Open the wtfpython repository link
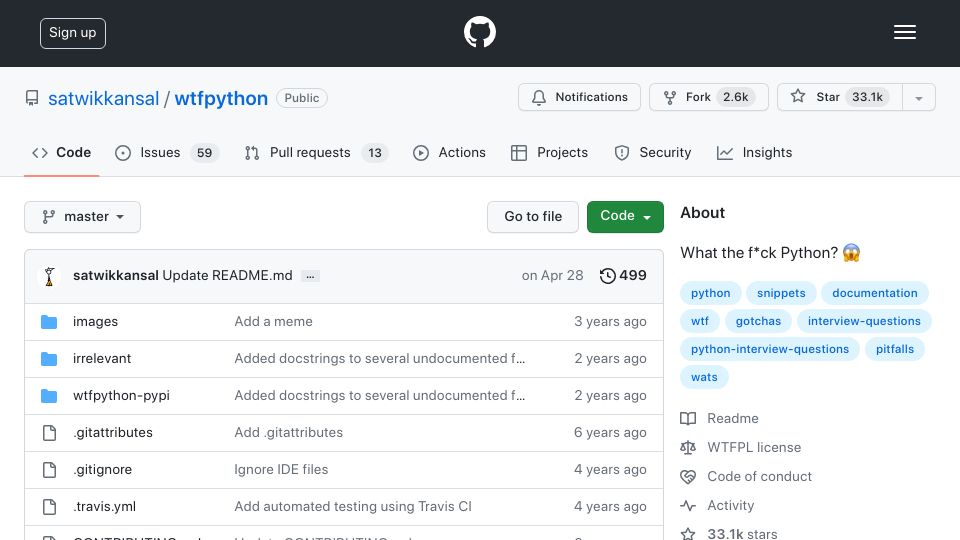 coord(221,99)
